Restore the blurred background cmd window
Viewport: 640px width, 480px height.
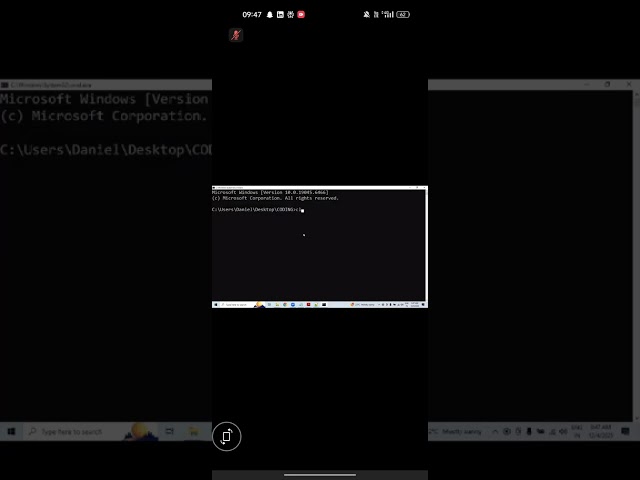[x=607, y=84]
